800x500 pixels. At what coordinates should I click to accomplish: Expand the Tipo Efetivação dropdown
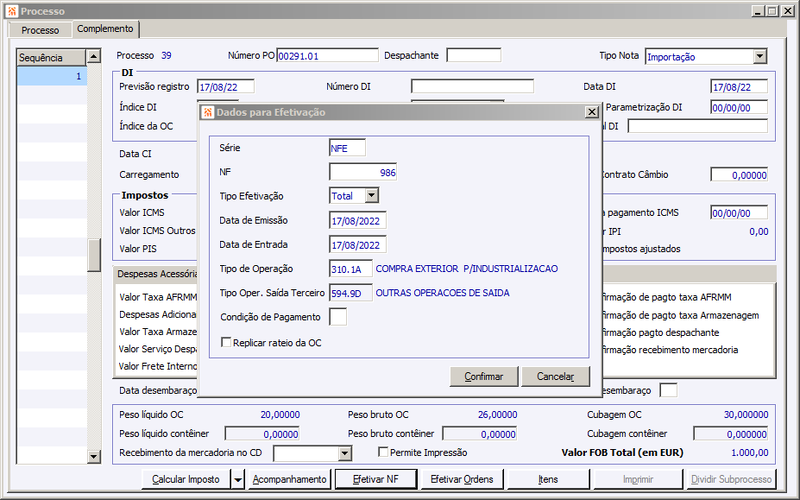tap(372, 195)
